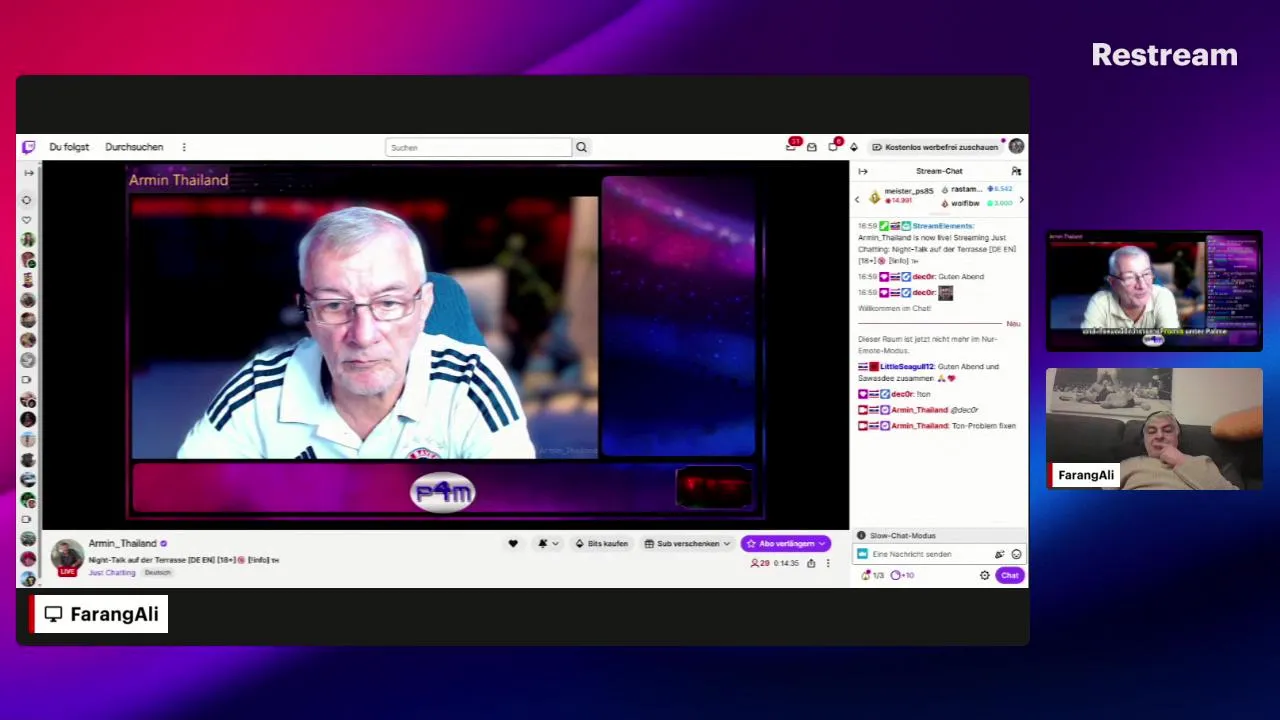The image size is (1280, 720).
Task: Open the chat community users icon
Action: point(1016,171)
